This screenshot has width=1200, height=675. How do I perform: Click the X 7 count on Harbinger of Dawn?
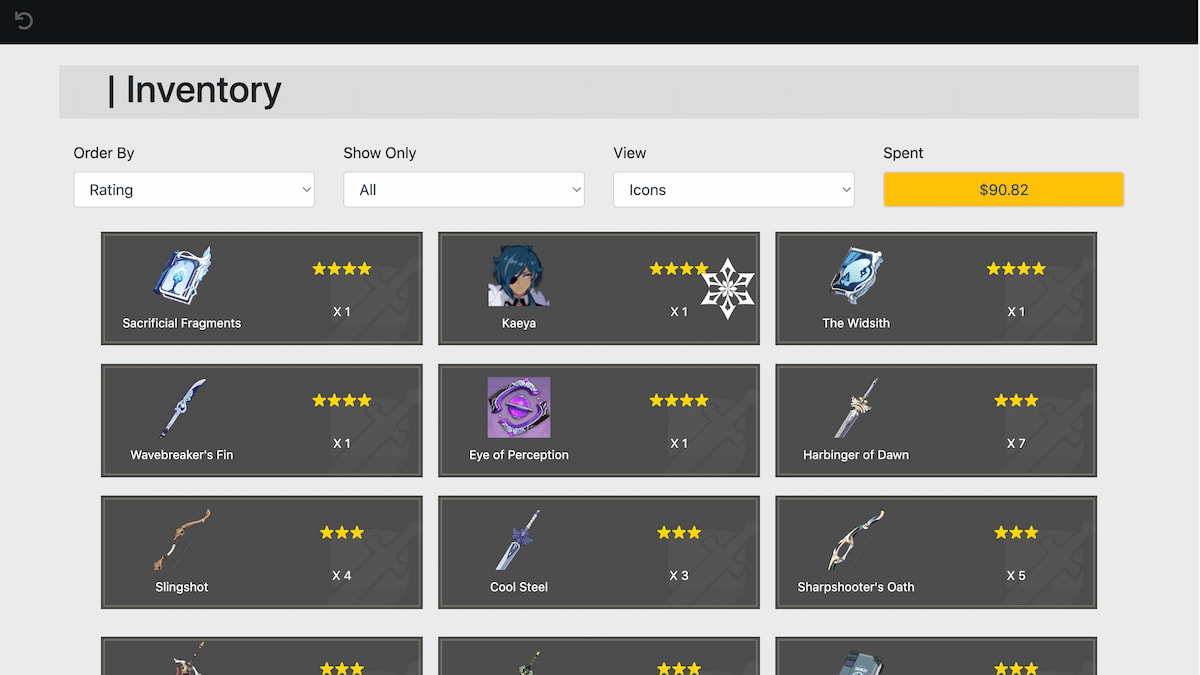(1016, 443)
